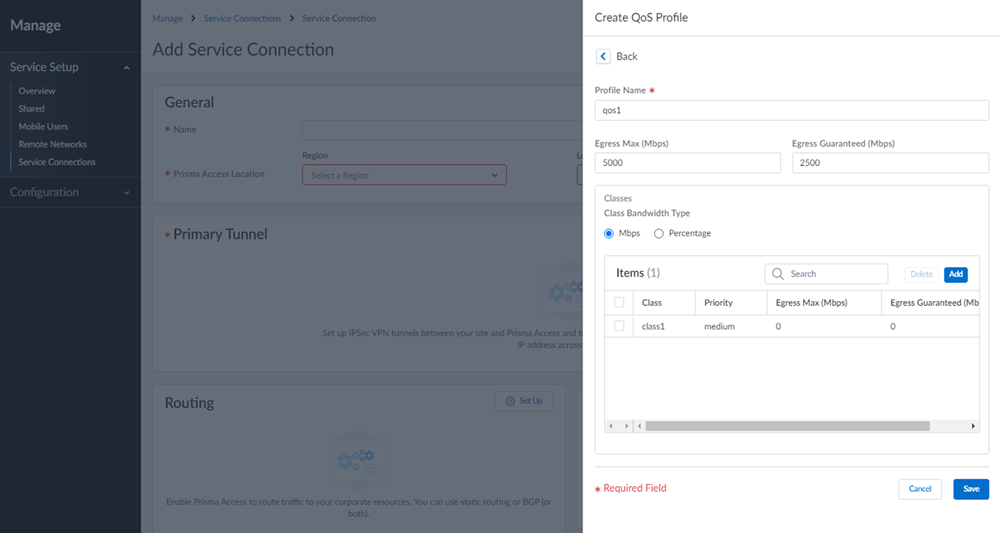1000x533 pixels.
Task: Toggle the select-all header checkbox
Action: click(x=619, y=302)
